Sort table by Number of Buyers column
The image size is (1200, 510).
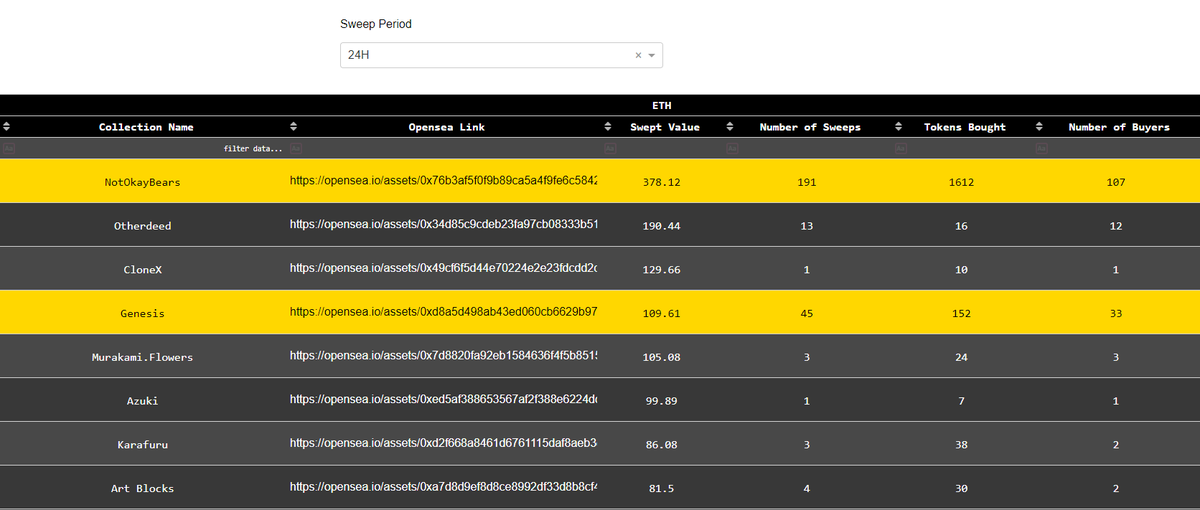tap(1039, 127)
